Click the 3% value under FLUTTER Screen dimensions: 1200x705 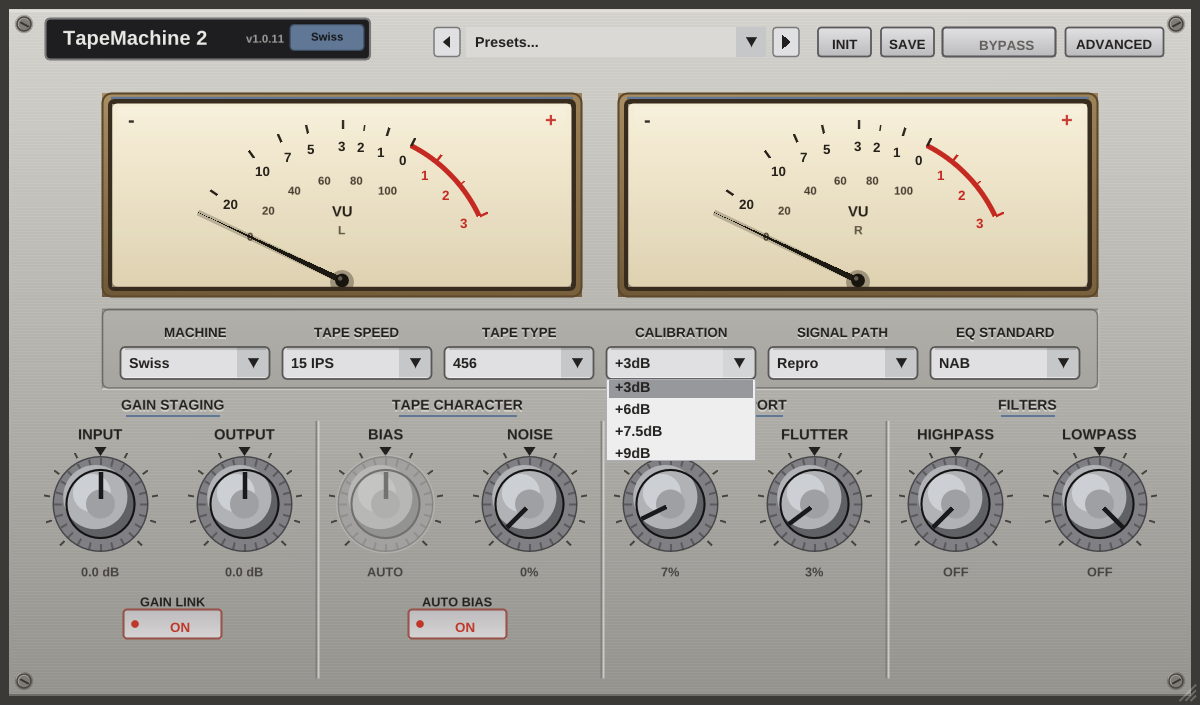[814, 572]
